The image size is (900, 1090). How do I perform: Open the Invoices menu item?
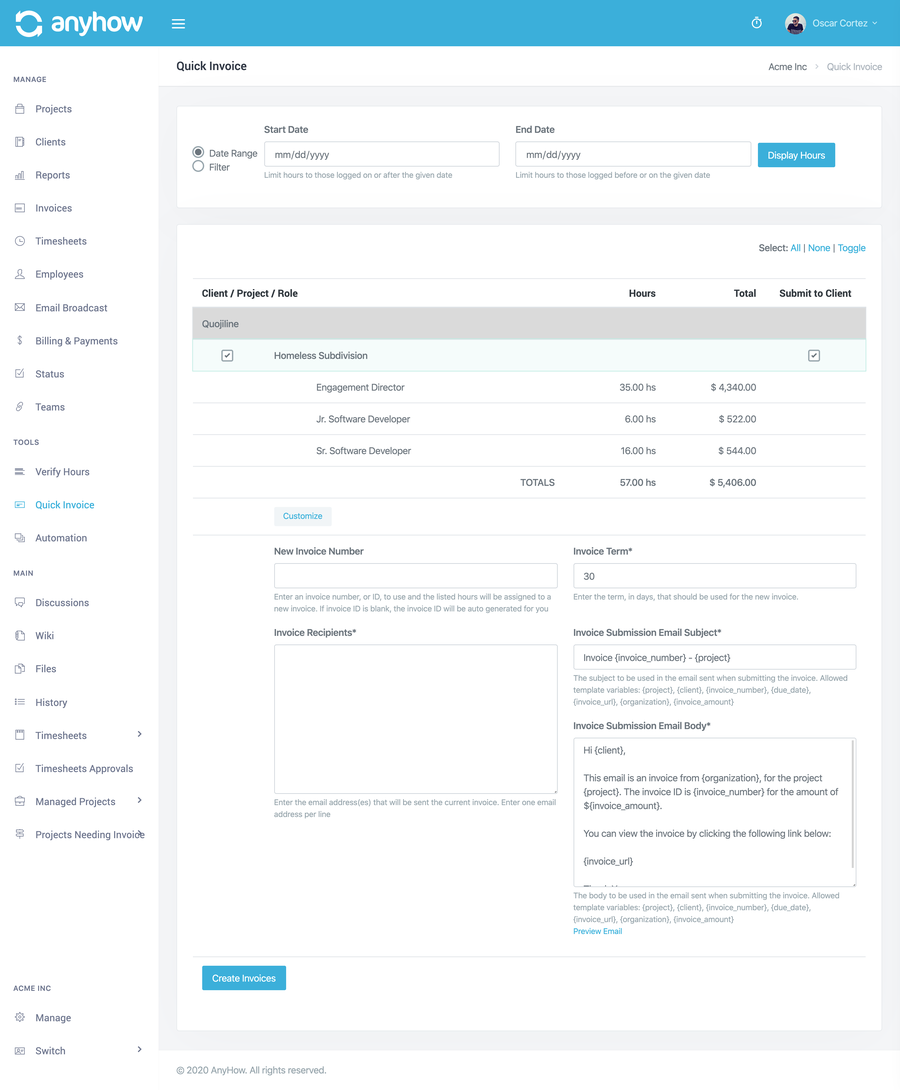pyautogui.click(x=54, y=208)
